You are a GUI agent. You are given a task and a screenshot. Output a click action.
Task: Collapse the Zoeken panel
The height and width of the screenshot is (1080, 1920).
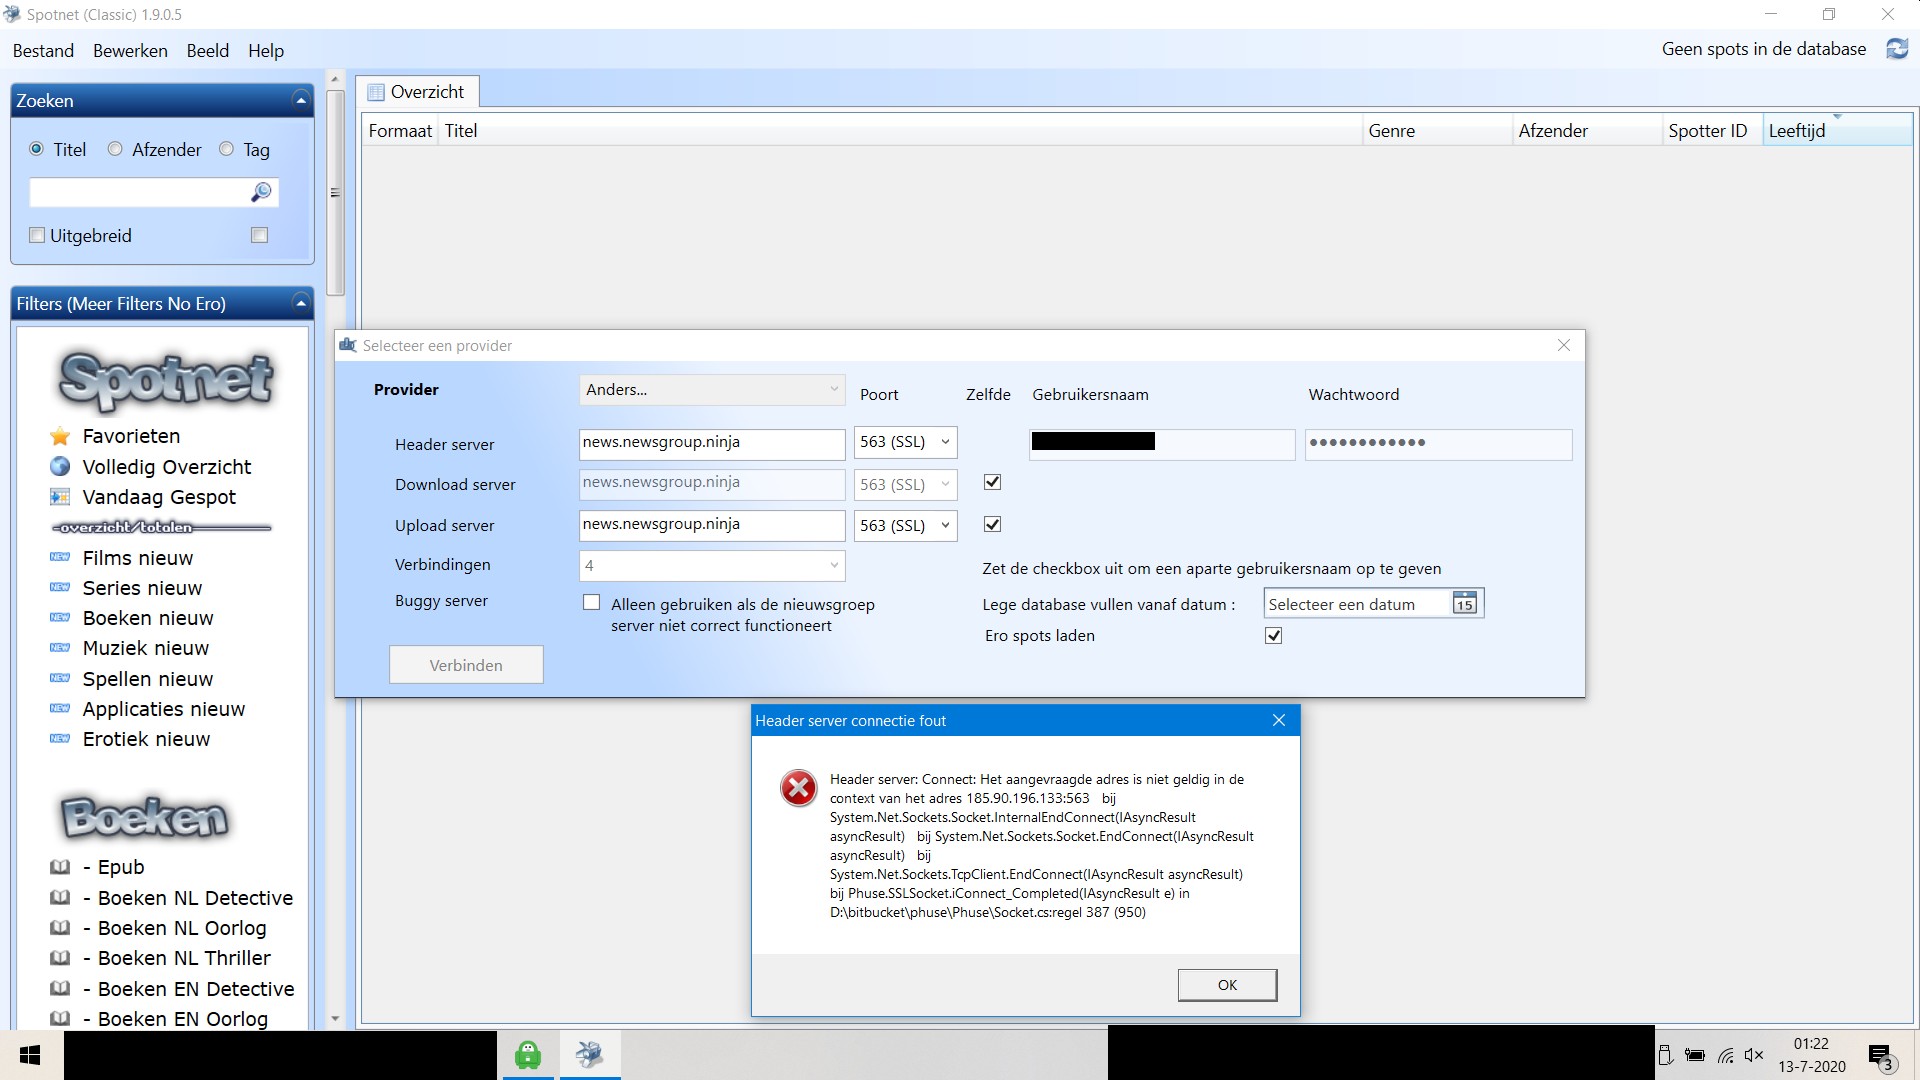click(300, 100)
